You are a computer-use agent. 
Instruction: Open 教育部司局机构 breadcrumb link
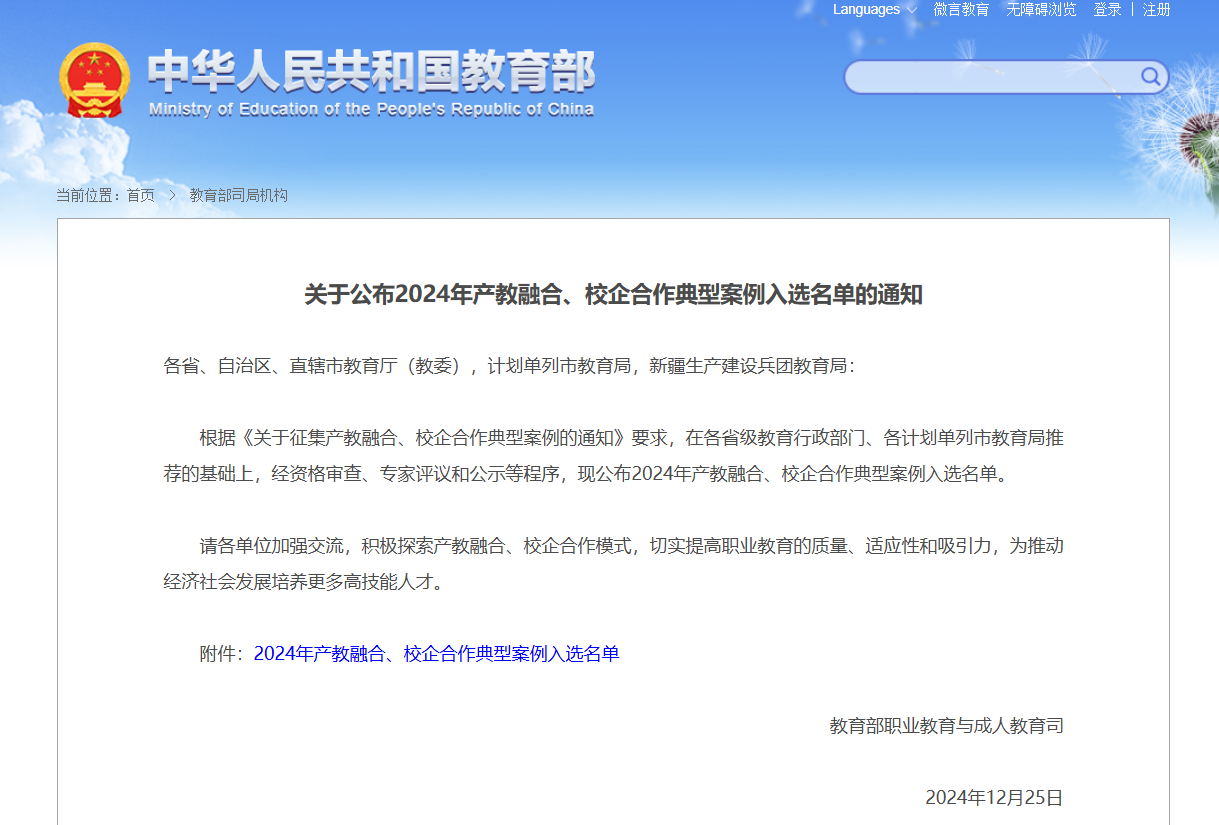coord(238,195)
